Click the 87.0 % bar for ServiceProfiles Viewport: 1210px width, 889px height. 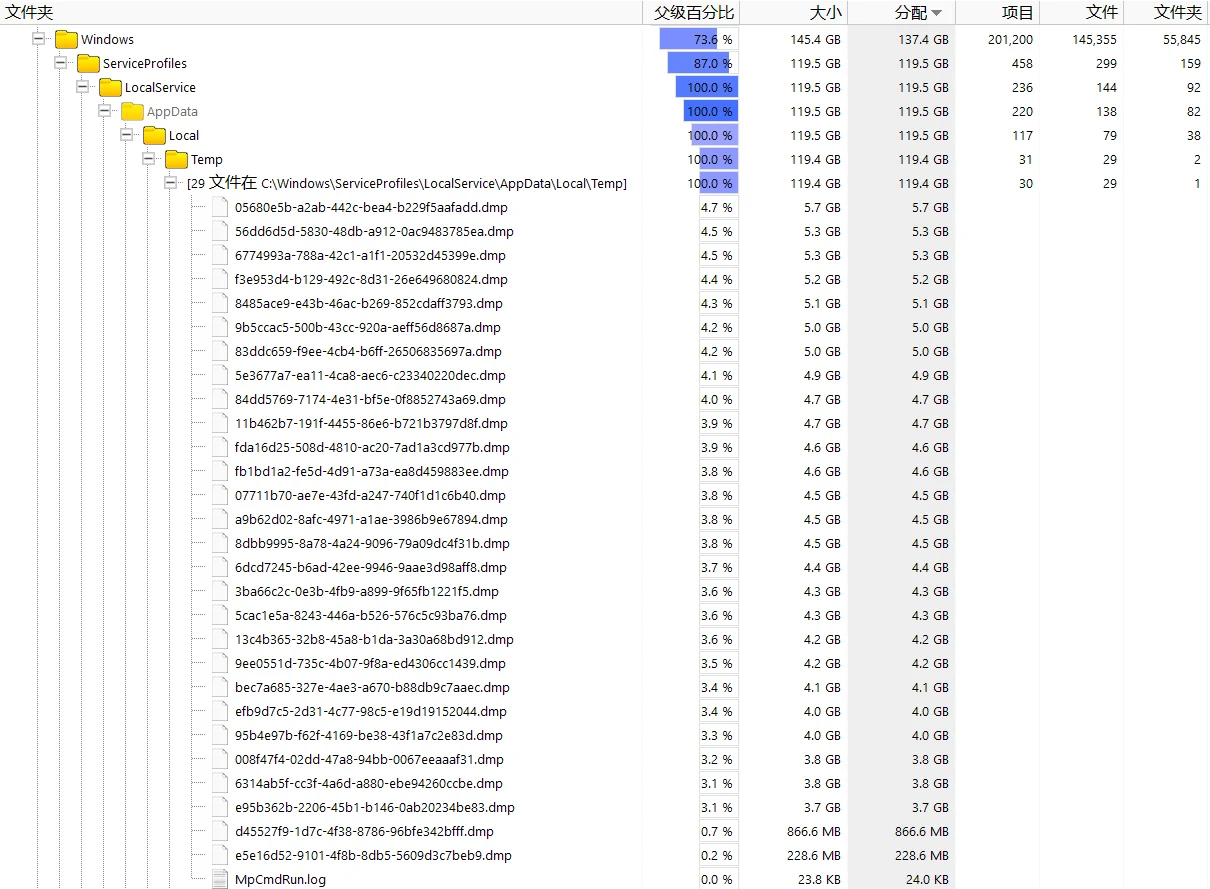tap(703, 63)
